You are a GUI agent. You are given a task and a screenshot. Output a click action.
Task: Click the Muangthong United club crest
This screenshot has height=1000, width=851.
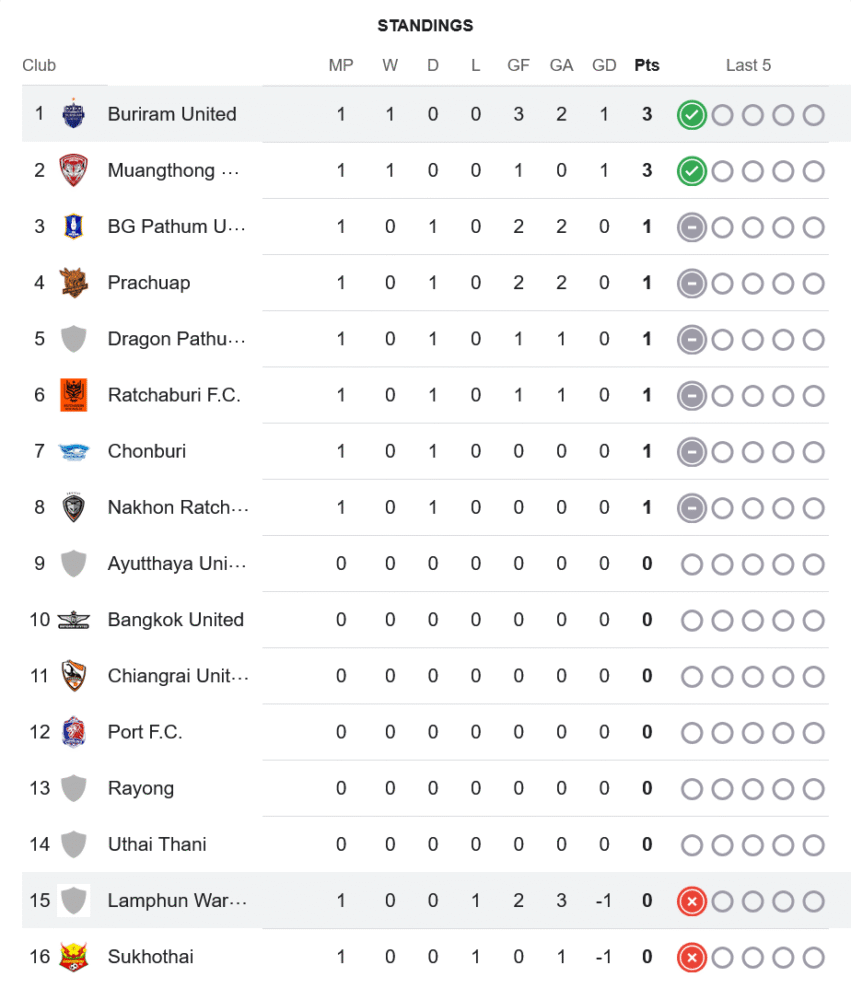tap(73, 170)
